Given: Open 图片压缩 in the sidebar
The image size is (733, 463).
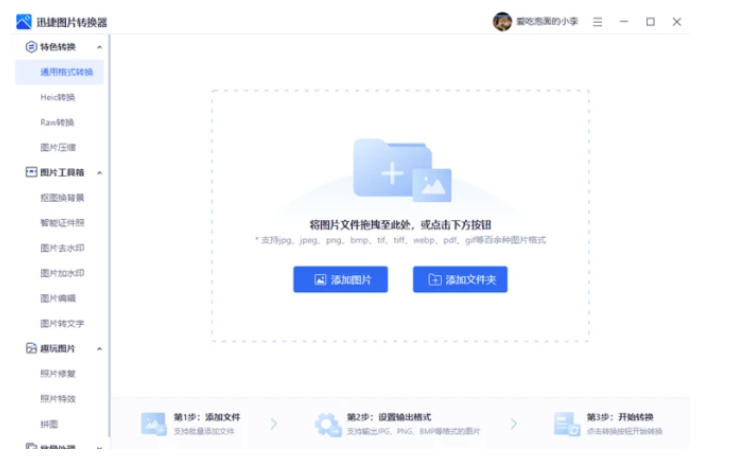Looking at the screenshot, I should [x=57, y=147].
